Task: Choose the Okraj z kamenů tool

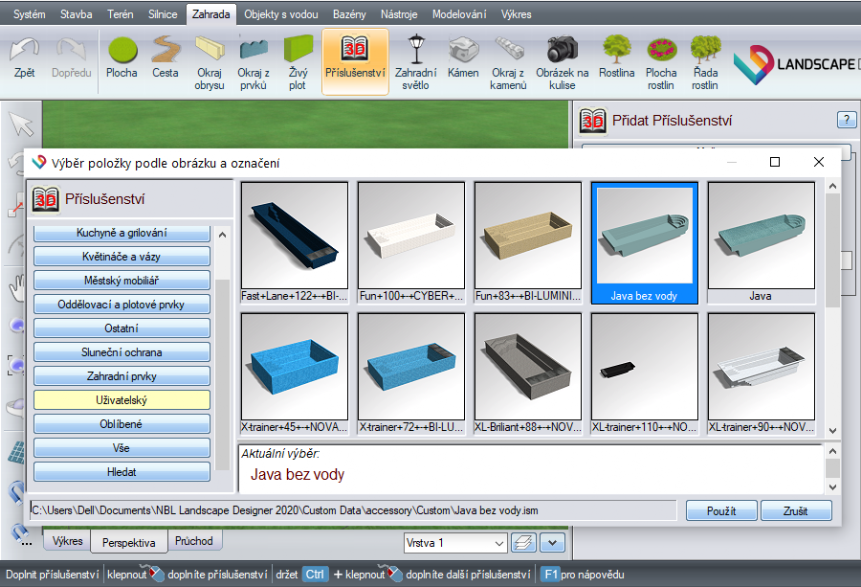Action: 508,63
